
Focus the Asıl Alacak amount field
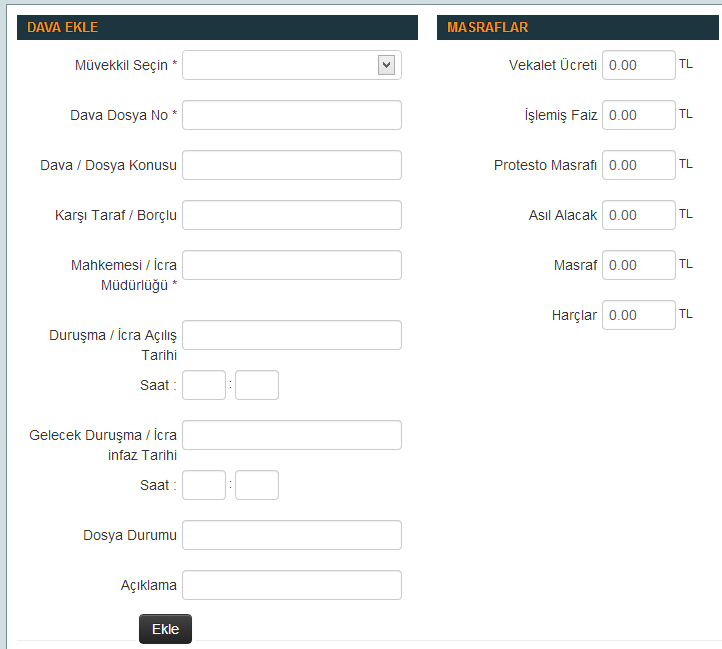click(639, 215)
